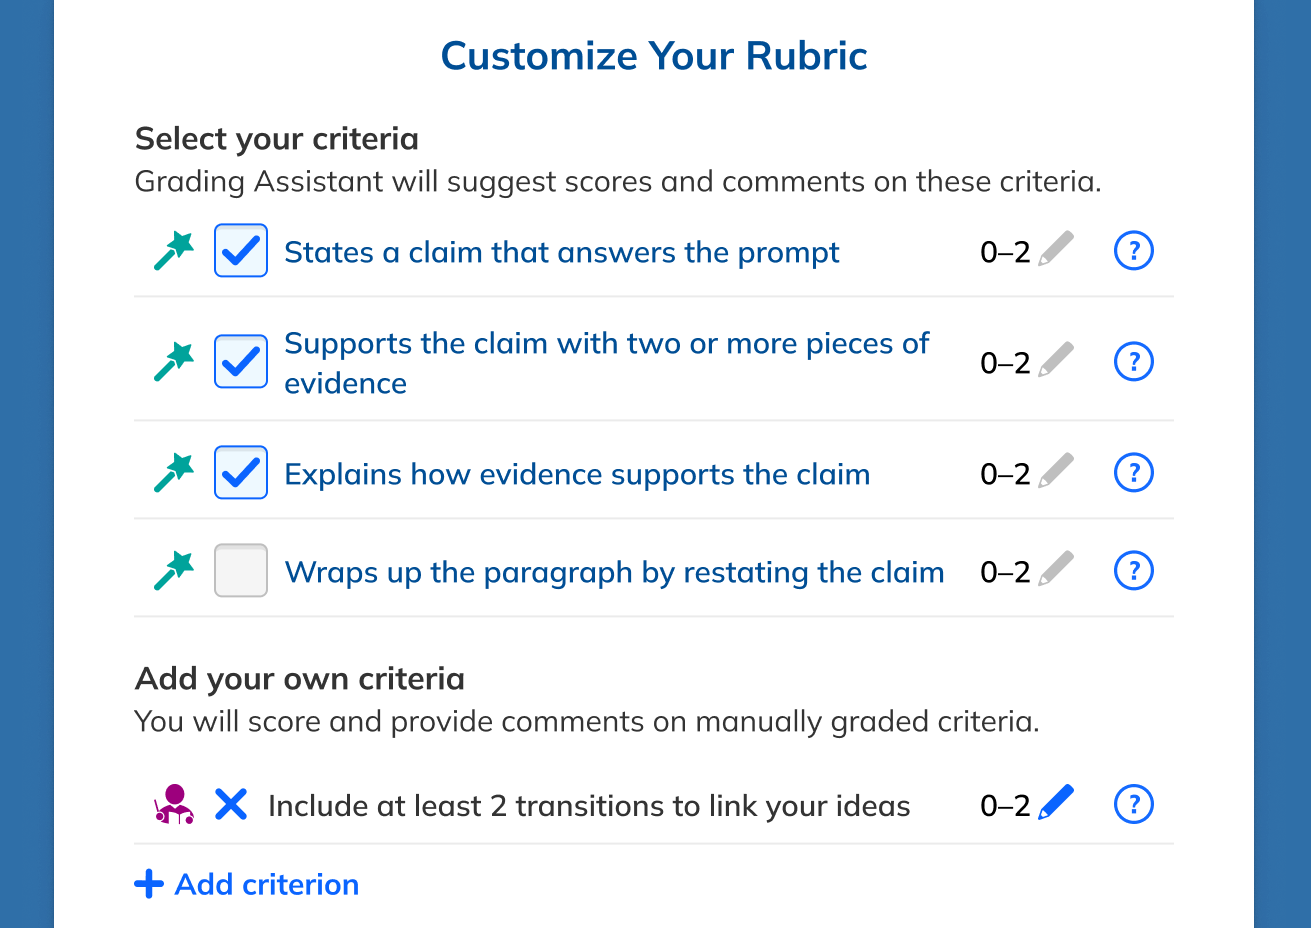Uncheck 'Supports the claim with two or more' checkbox

[x=241, y=362]
